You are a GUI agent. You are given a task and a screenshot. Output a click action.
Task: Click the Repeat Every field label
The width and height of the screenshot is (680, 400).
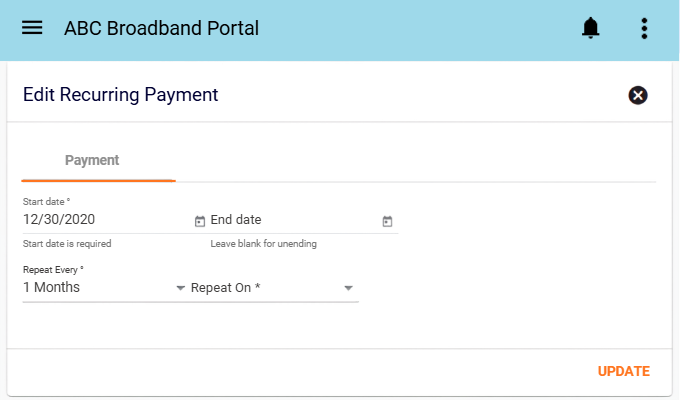click(x=53, y=270)
